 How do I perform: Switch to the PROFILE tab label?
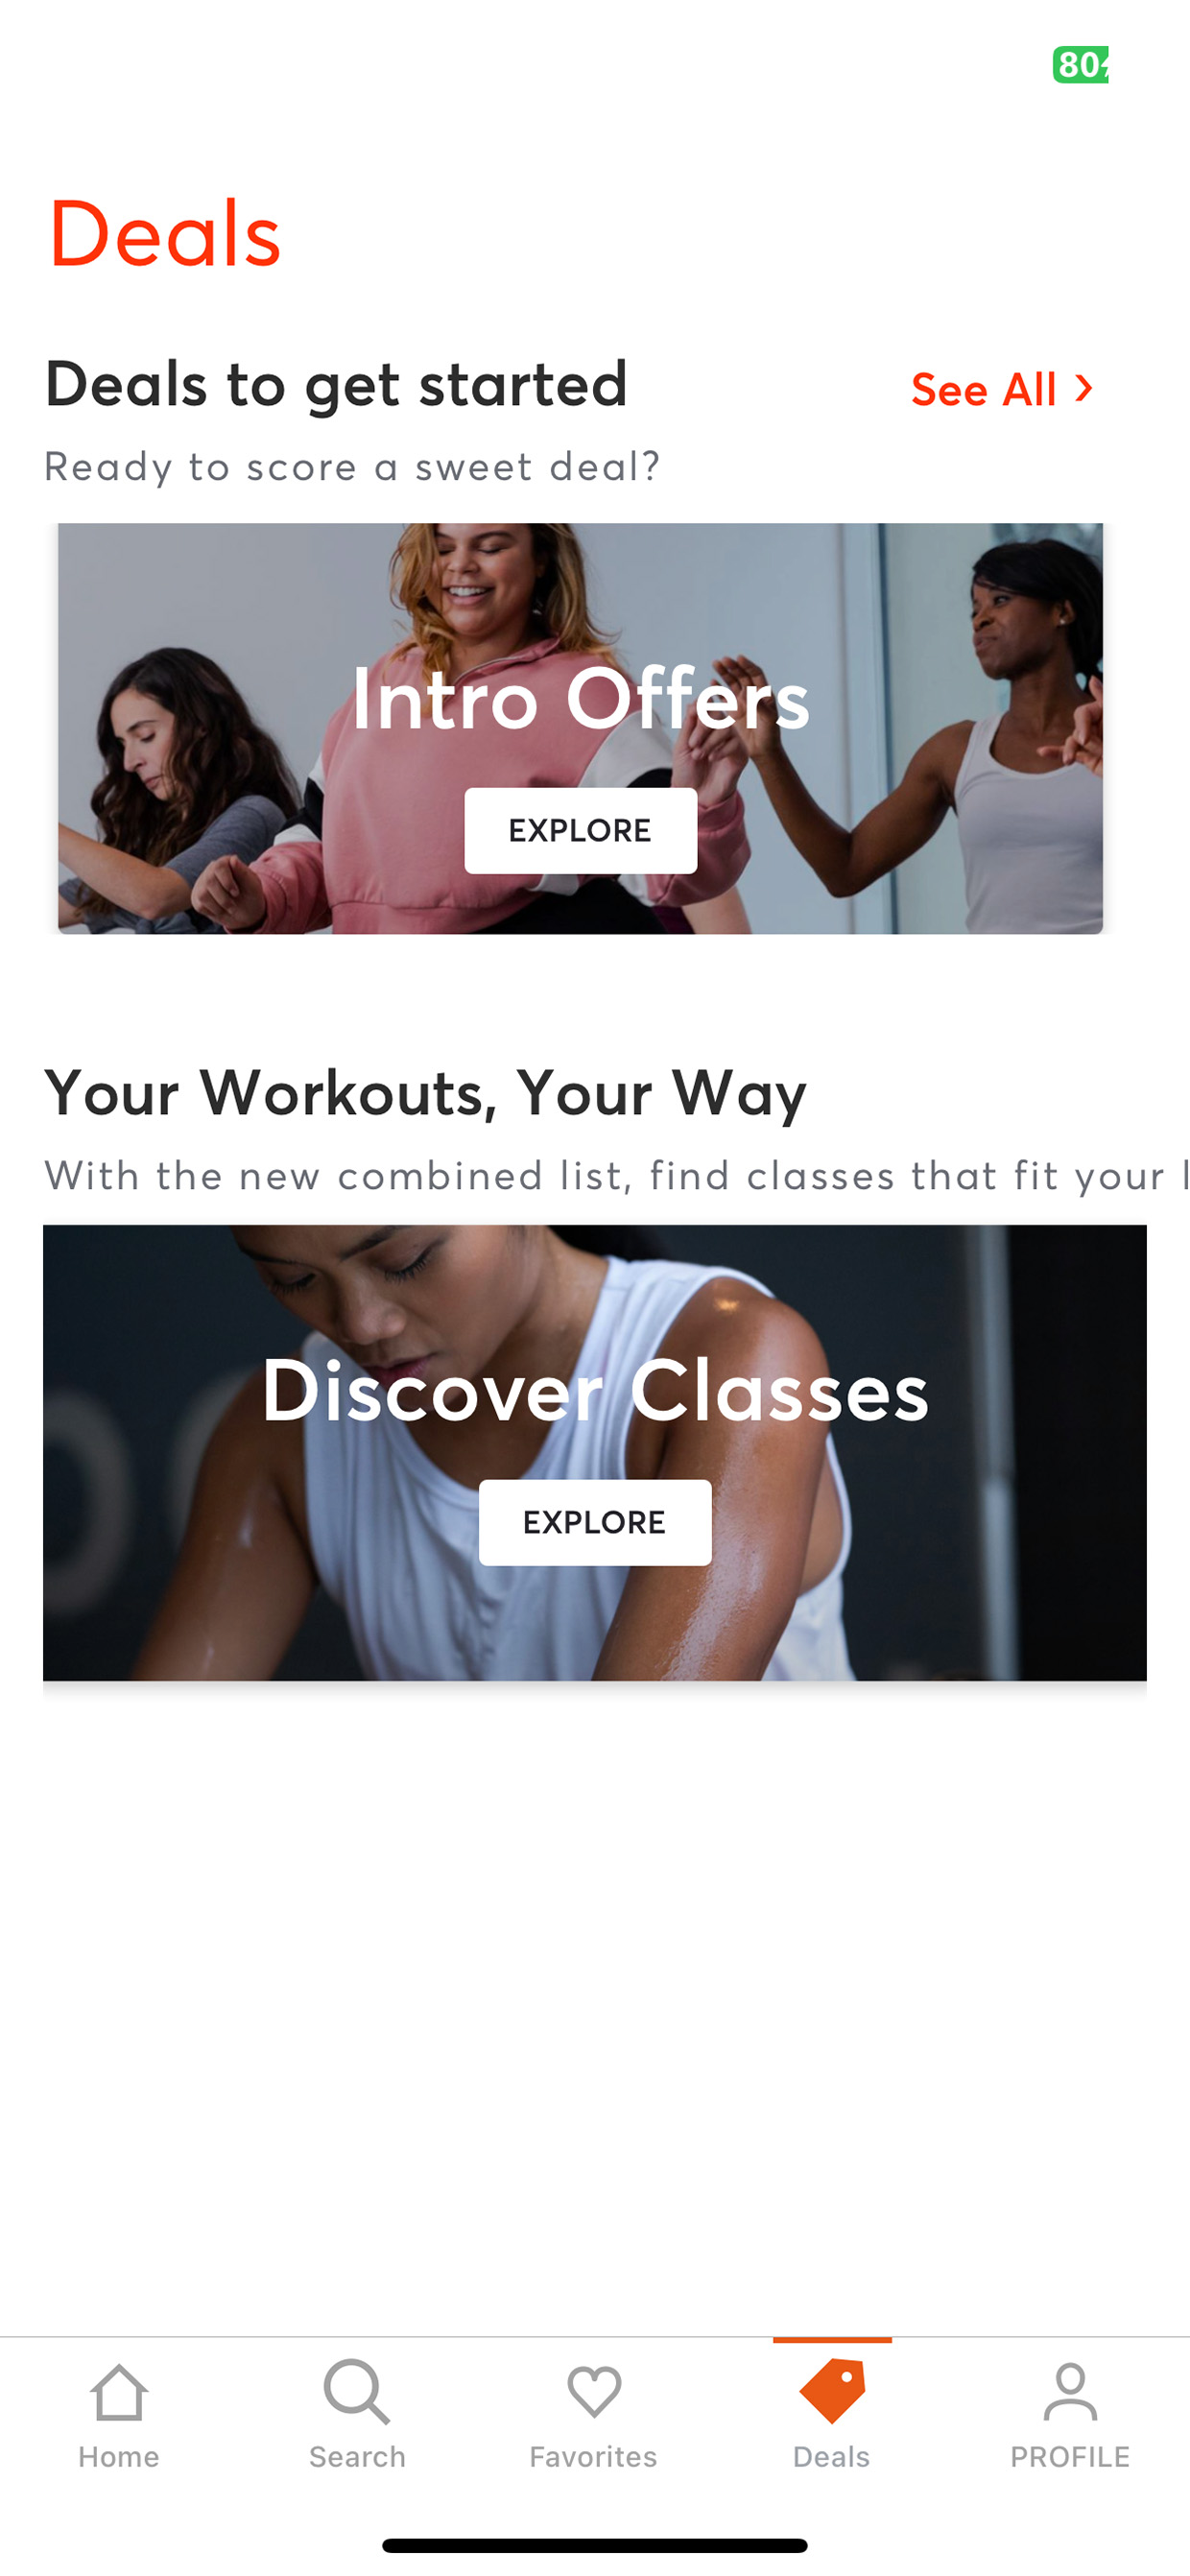[1070, 2457]
